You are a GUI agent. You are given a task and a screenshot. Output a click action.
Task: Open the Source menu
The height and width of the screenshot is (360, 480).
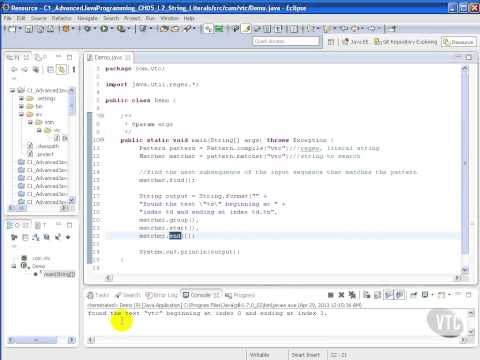pos(39,18)
